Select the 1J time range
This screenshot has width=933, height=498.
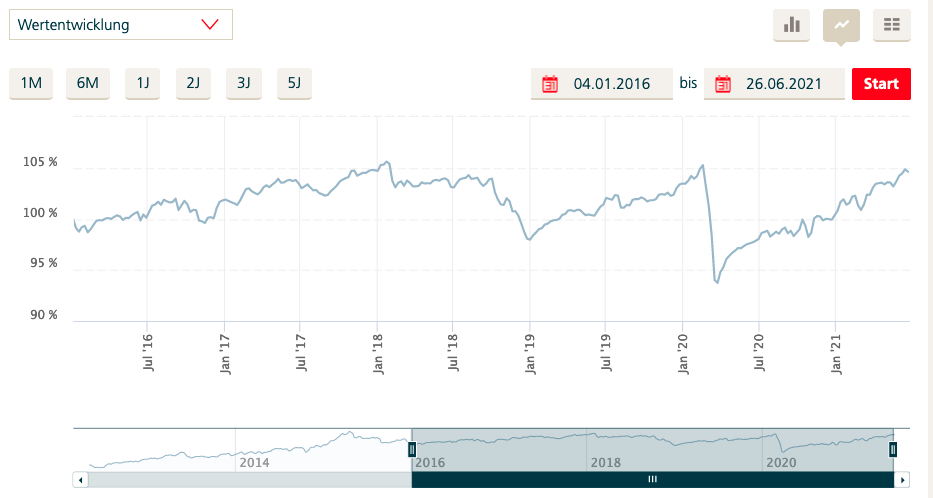142,83
